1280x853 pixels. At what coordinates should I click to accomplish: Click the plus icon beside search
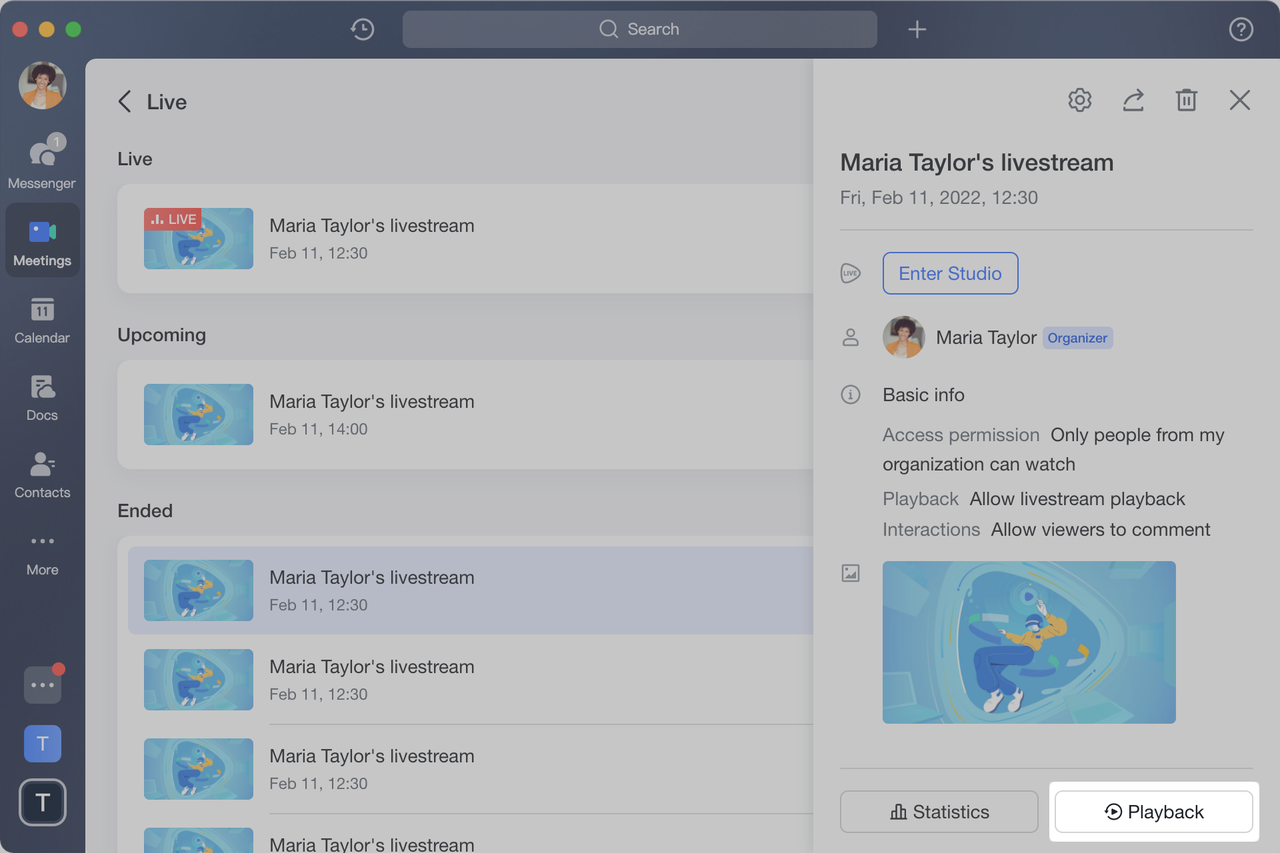917,29
